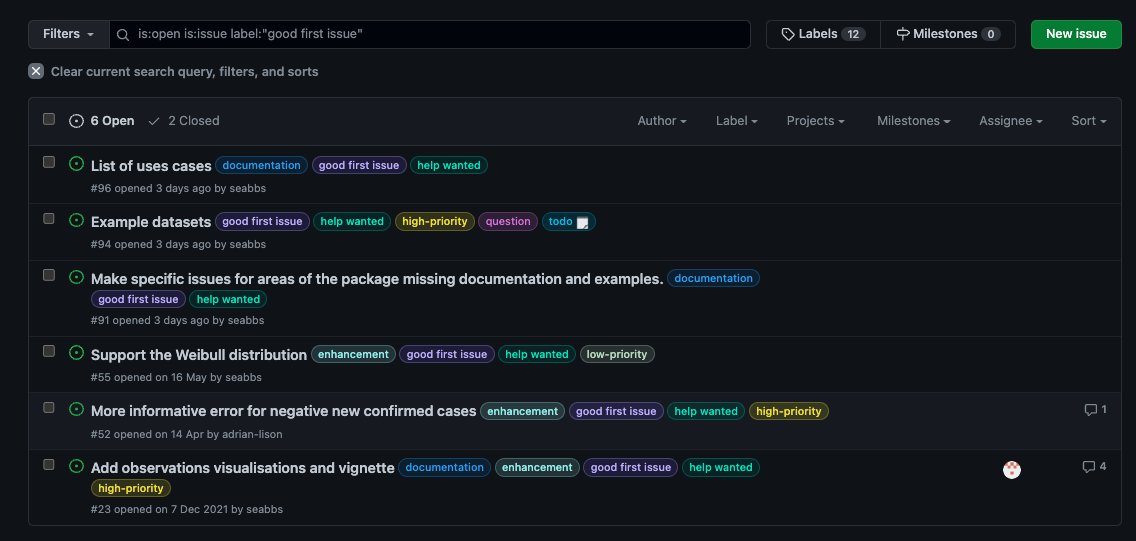The height and width of the screenshot is (541, 1136).
Task: Click open status icon for issue #91
Action: [76, 277]
